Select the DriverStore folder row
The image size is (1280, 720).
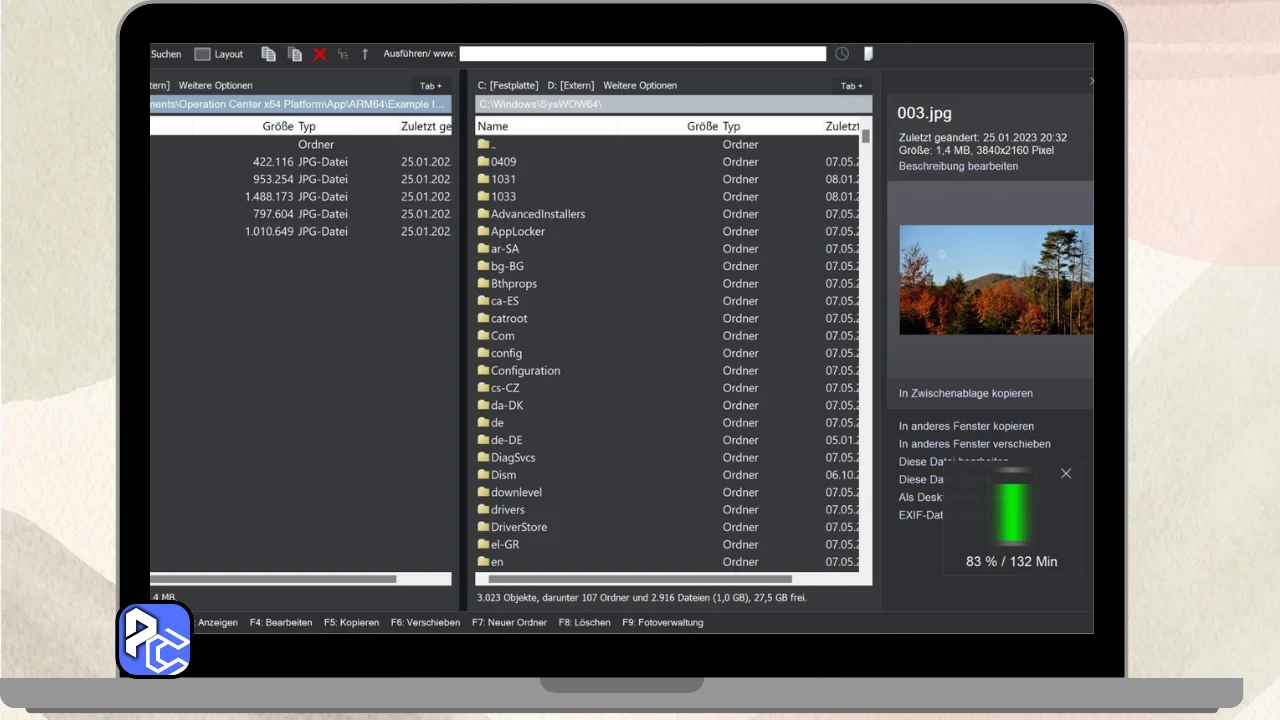point(518,527)
